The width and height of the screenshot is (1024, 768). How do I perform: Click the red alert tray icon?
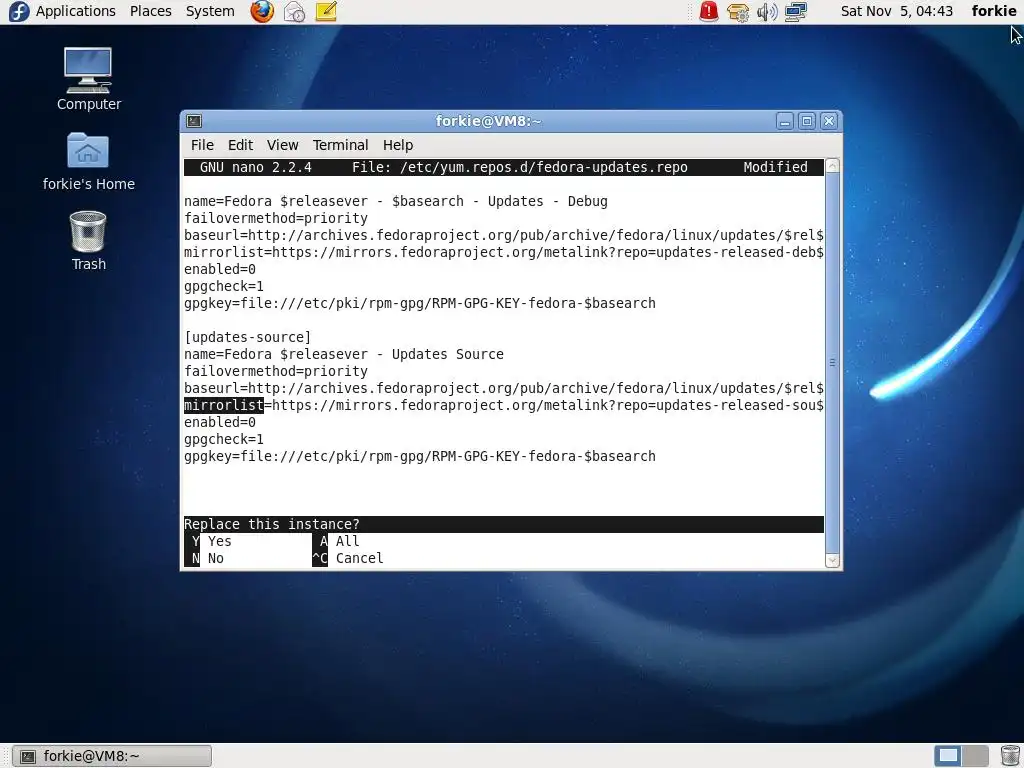click(709, 11)
